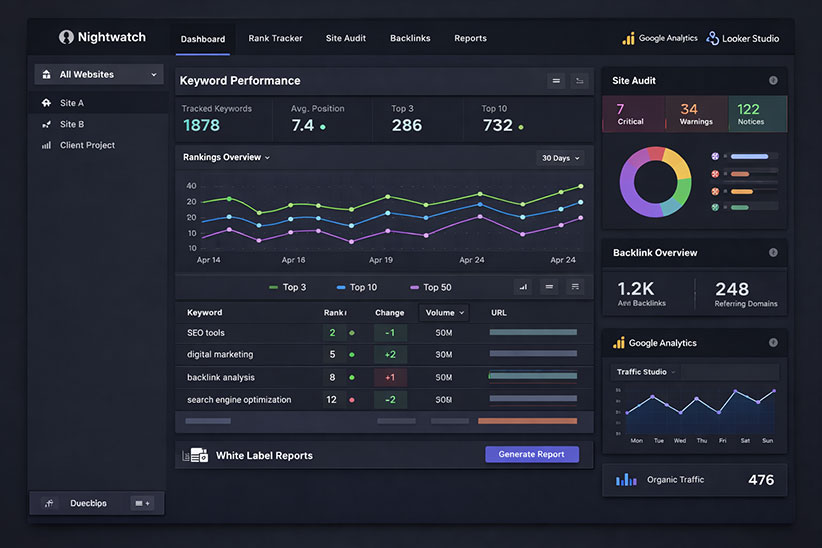Click the Backlink Overview info icon
The height and width of the screenshot is (548, 822).
point(773,252)
